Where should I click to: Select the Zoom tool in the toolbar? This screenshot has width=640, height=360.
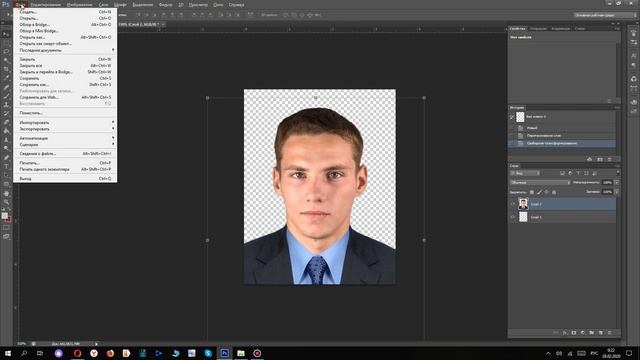pos(6,202)
